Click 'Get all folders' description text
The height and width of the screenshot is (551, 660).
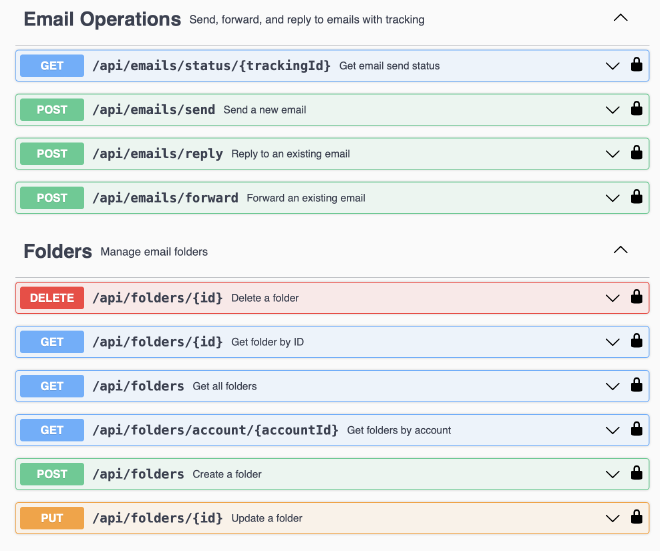click(x=224, y=386)
